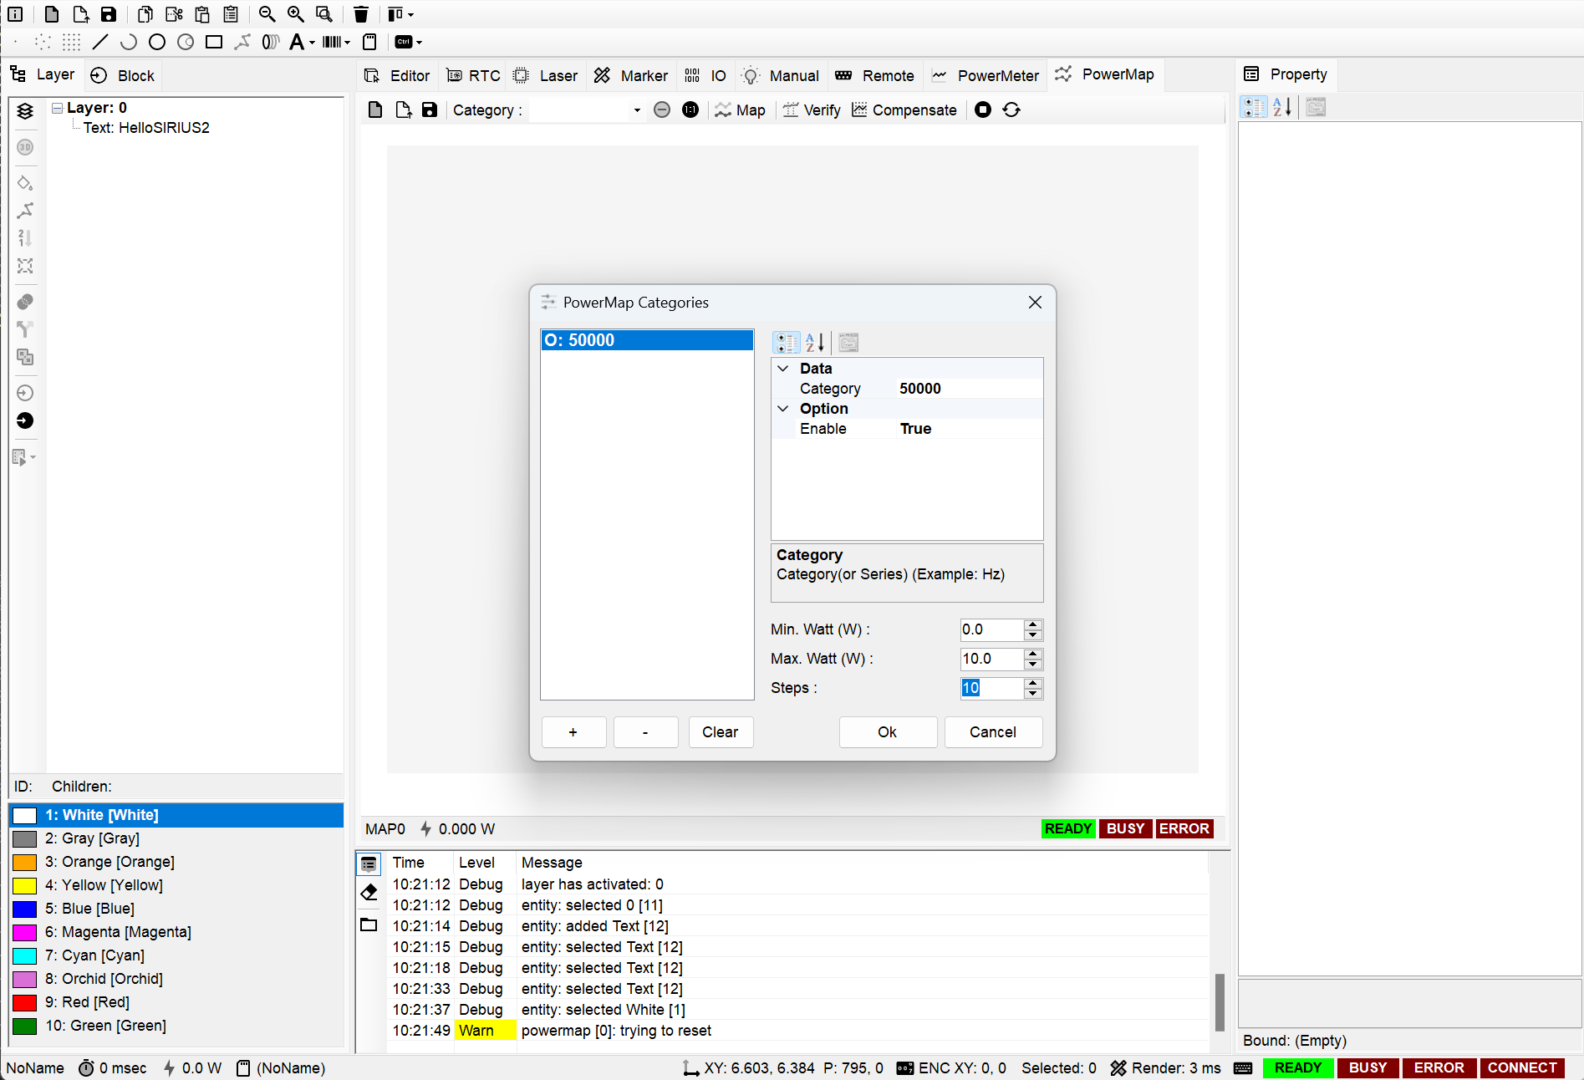This screenshot has width=1584, height=1080.
Task: Collapse the Layer: 0 tree node
Action: 58,108
